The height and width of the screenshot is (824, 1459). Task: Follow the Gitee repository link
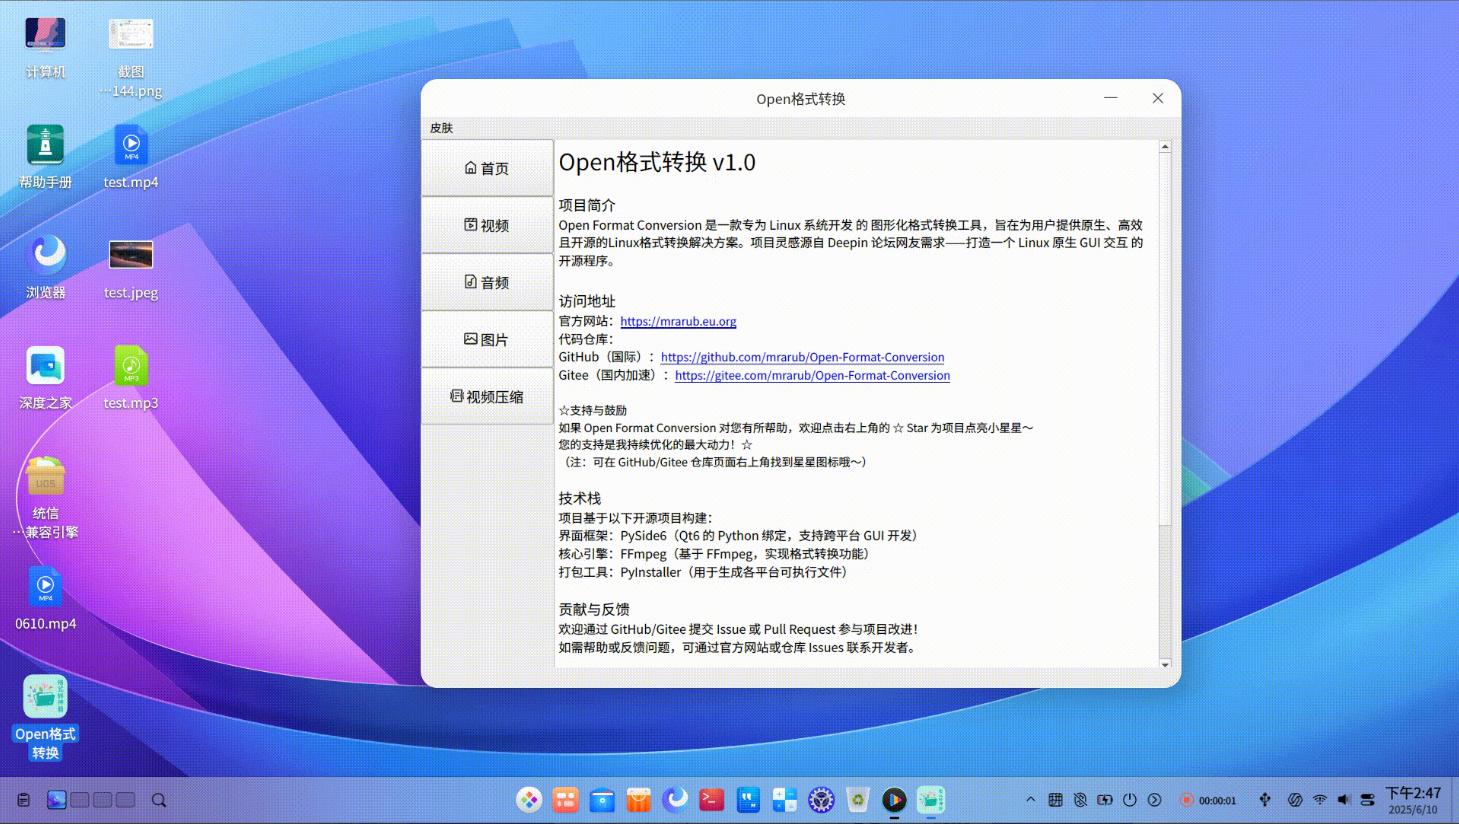(812, 375)
